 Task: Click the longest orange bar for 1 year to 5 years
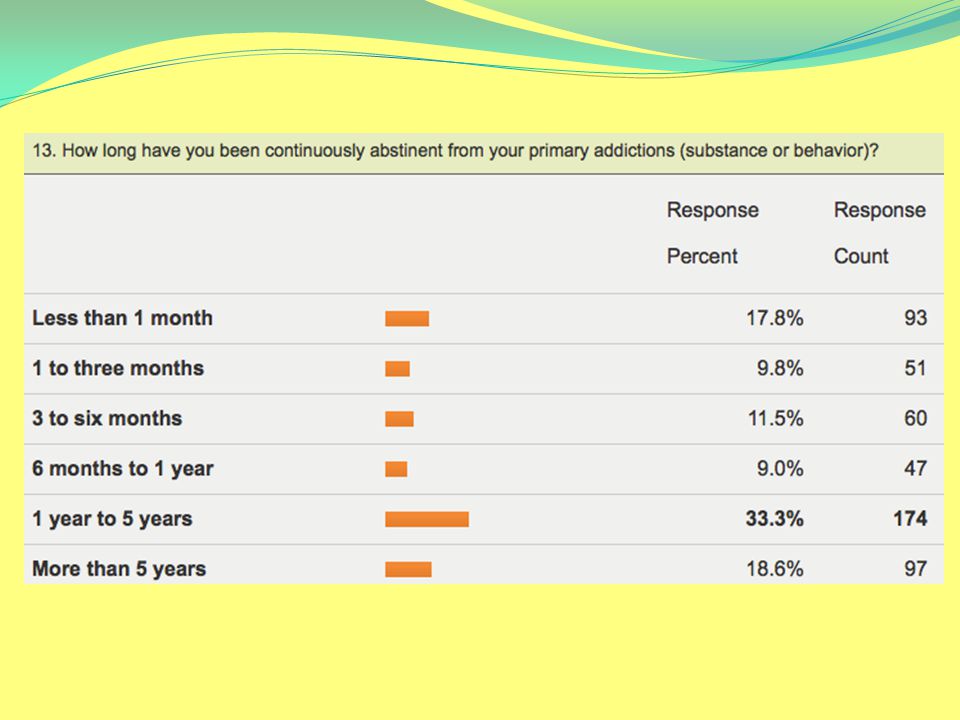tap(427, 519)
